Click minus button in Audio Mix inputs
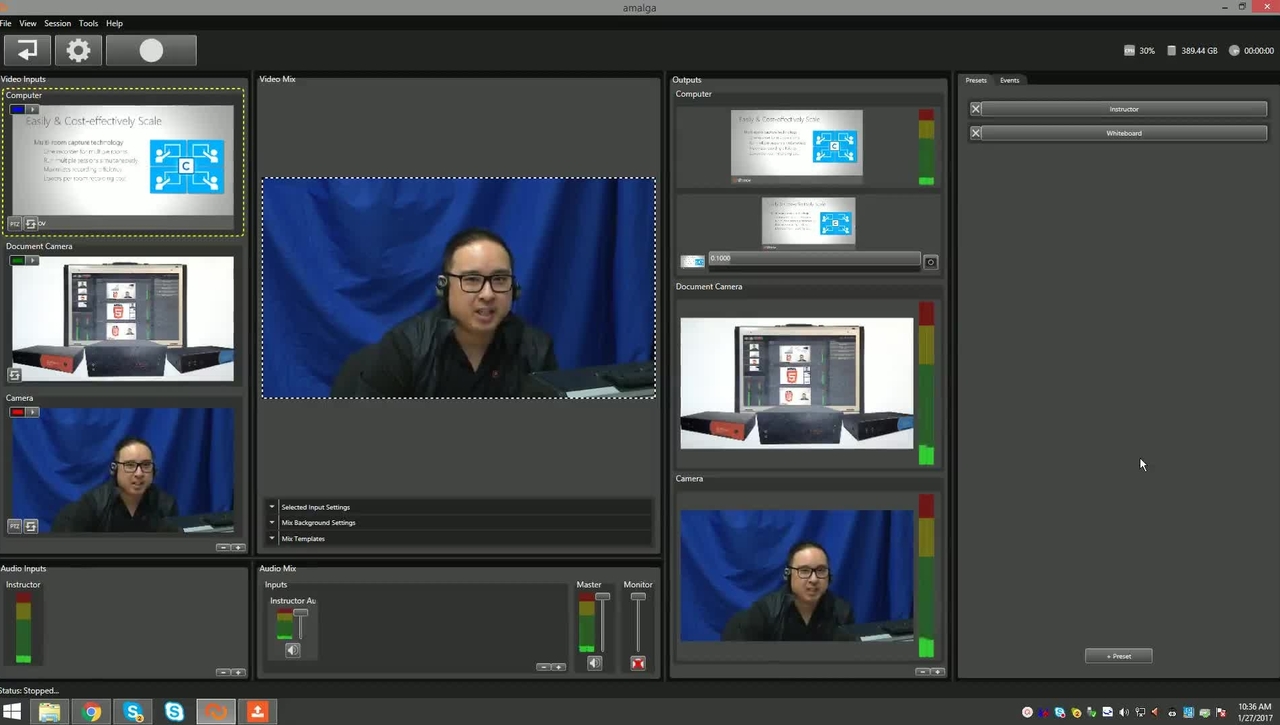This screenshot has width=1280, height=725. pyautogui.click(x=543, y=667)
